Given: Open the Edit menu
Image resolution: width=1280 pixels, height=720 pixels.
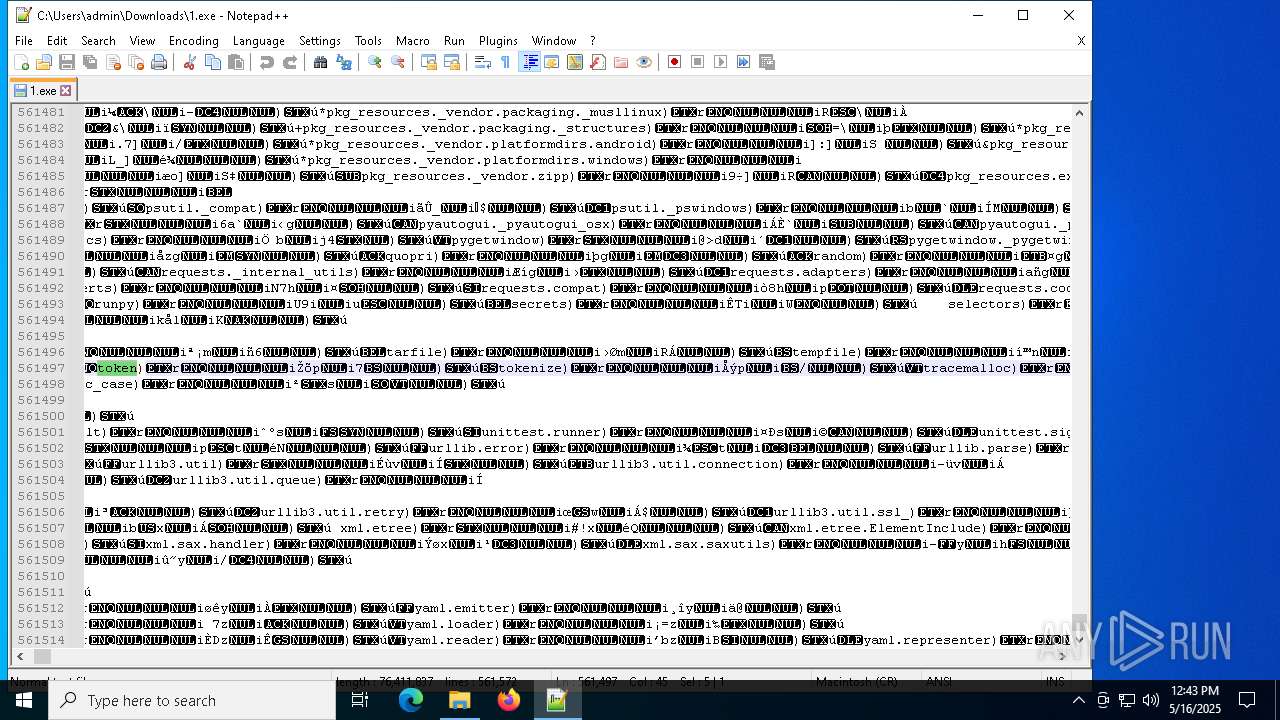Looking at the screenshot, I should pos(57,41).
